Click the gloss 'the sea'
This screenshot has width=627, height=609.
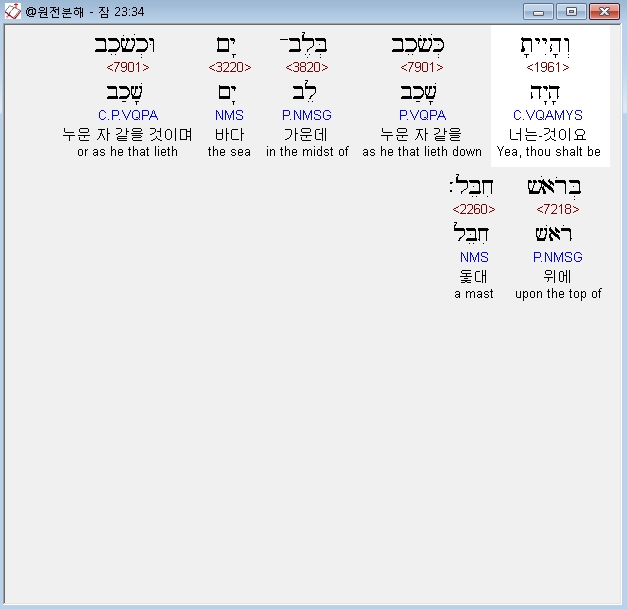tap(229, 152)
